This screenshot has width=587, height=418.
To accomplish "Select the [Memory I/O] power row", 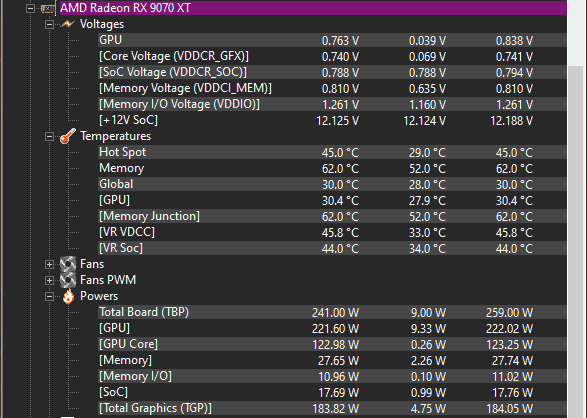I will (332, 376).
